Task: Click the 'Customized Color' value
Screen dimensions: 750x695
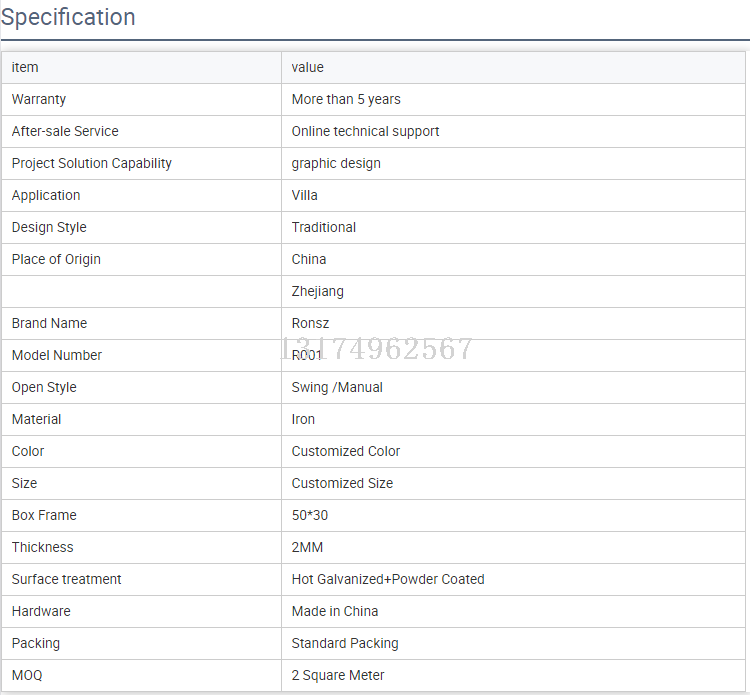Action: click(346, 451)
